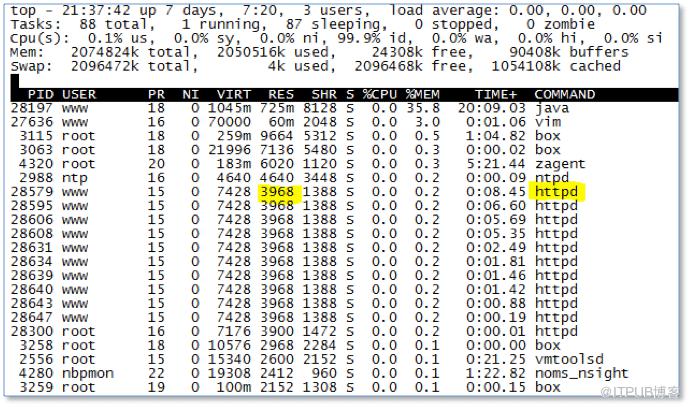
Task: Click the 20:09.03 TIME+ value
Action: click(492, 108)
